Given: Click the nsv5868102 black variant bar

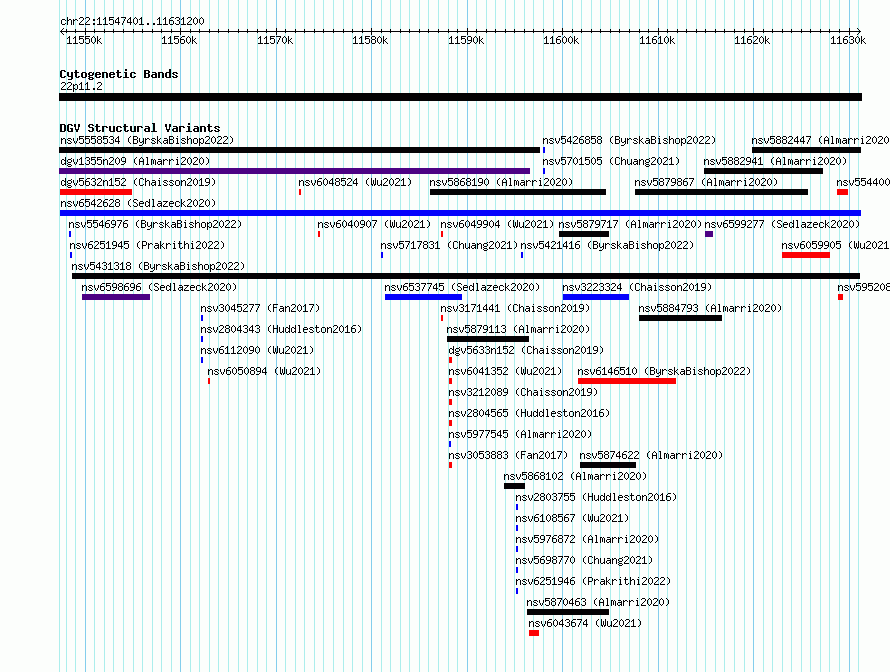Looking at the screenshot, I should [x=514, y=486].
